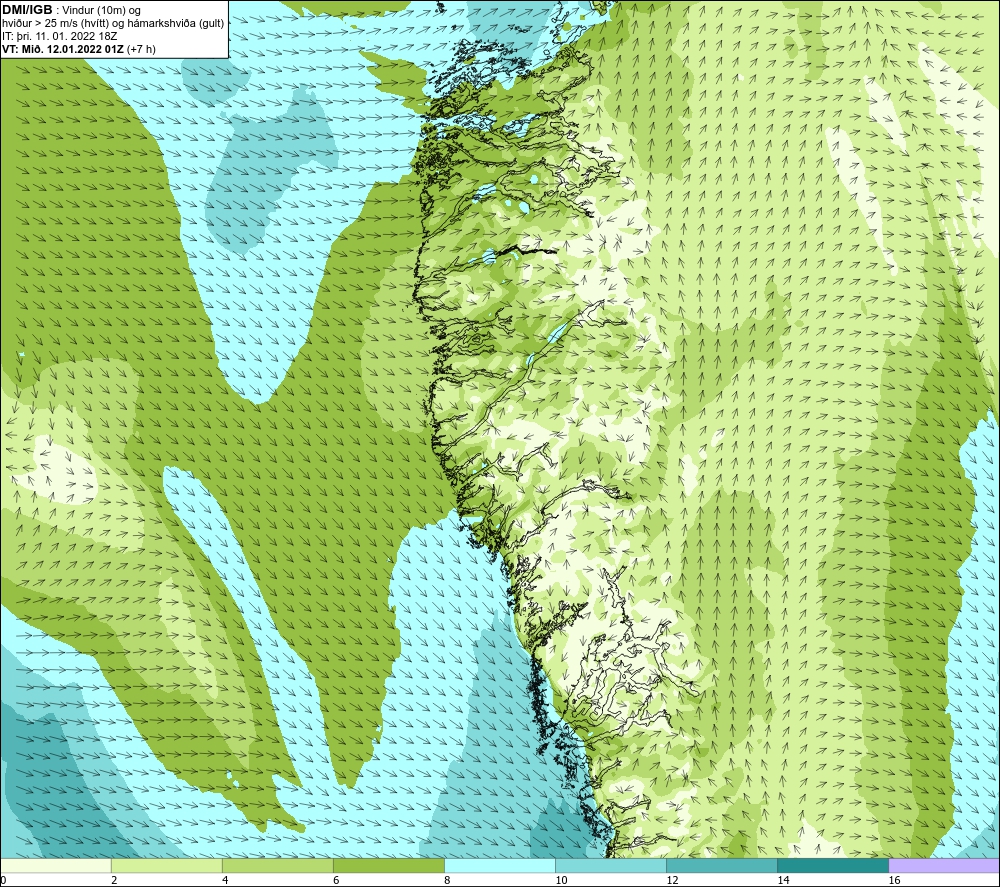Click the scale label '12'

[672, 881]
